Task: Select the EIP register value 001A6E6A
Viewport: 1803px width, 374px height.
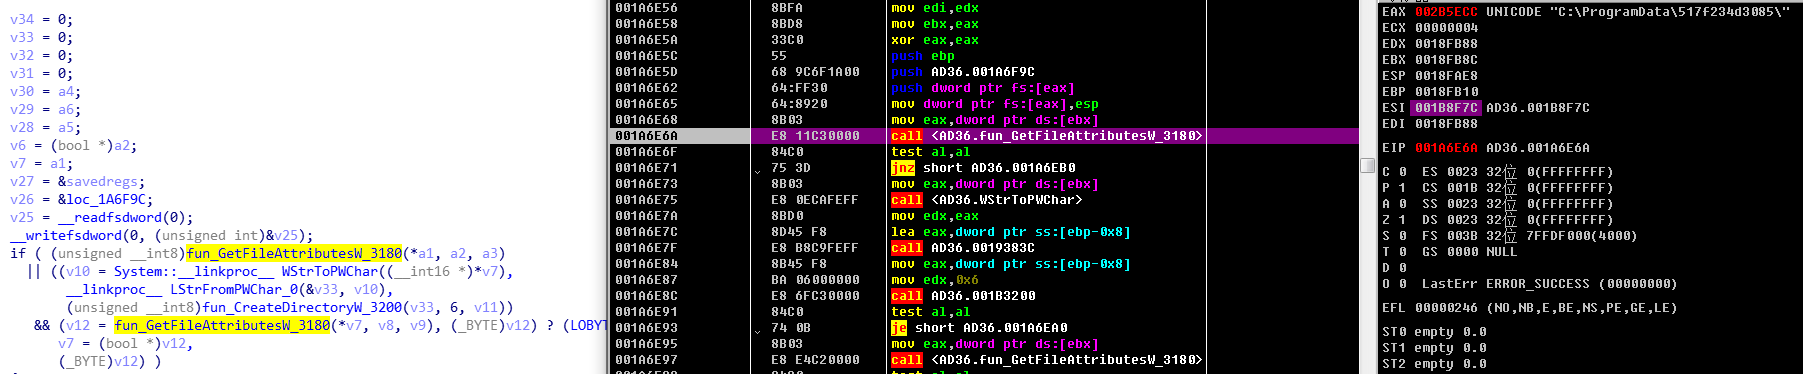Action: pyautogui.click(x=1446, y=148)
